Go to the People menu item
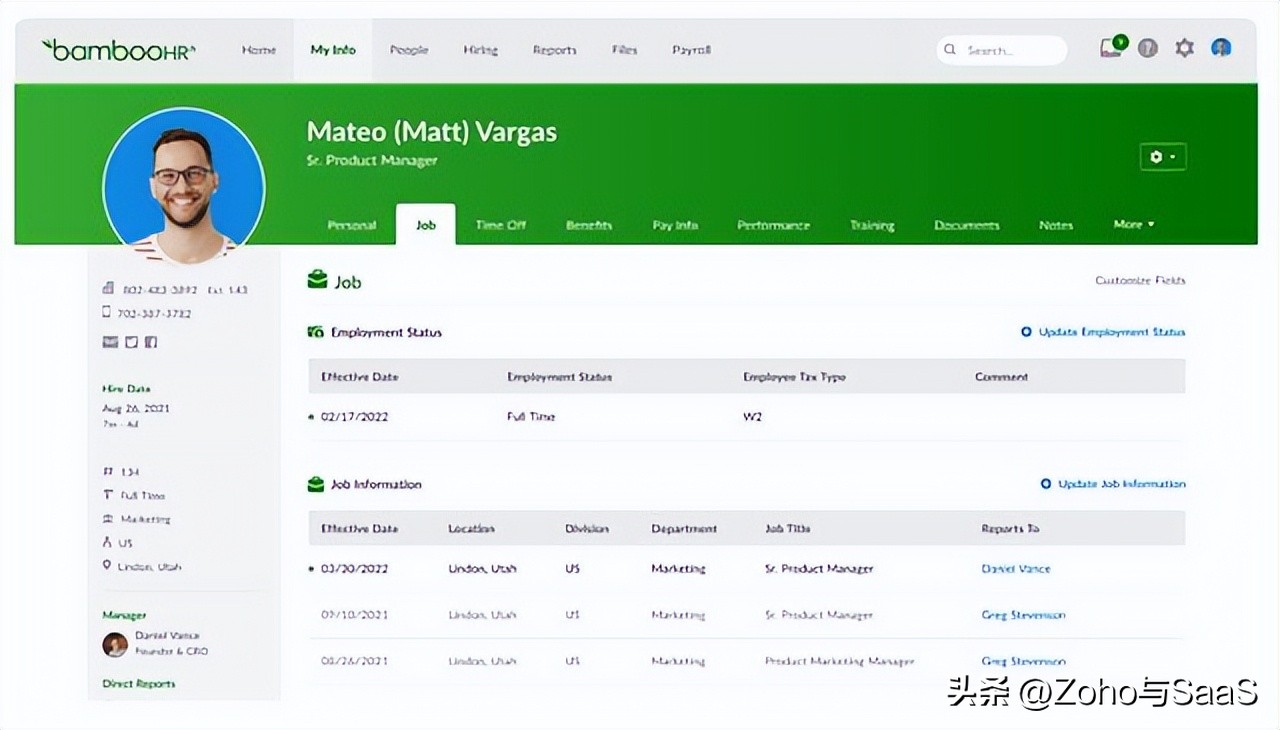Viewport: 1280px width, 730px height. [x=409, y=50]
